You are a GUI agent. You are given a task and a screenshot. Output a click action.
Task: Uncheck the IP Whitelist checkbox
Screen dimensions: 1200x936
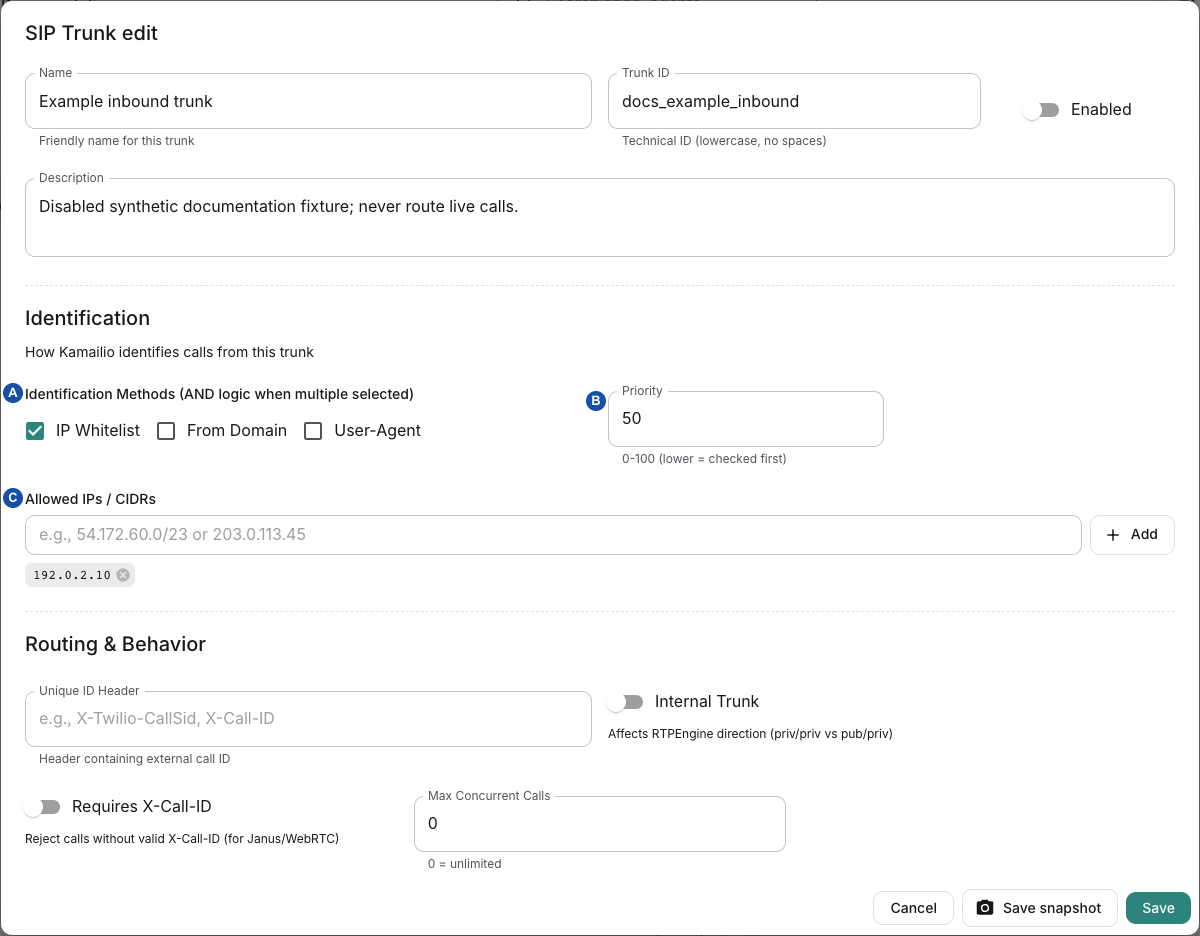pos(35,431)
